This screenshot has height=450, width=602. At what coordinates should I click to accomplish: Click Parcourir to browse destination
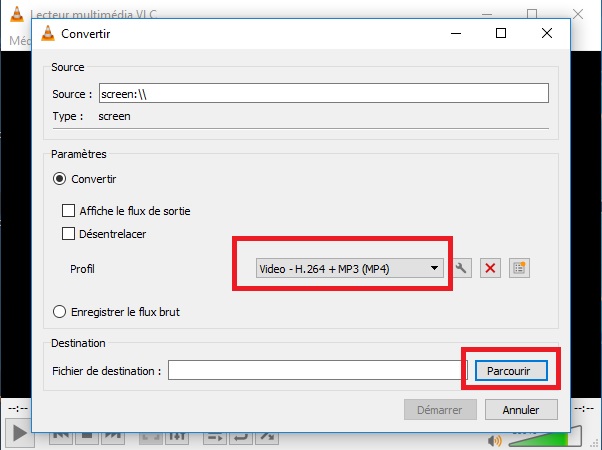tap(511, 371)
